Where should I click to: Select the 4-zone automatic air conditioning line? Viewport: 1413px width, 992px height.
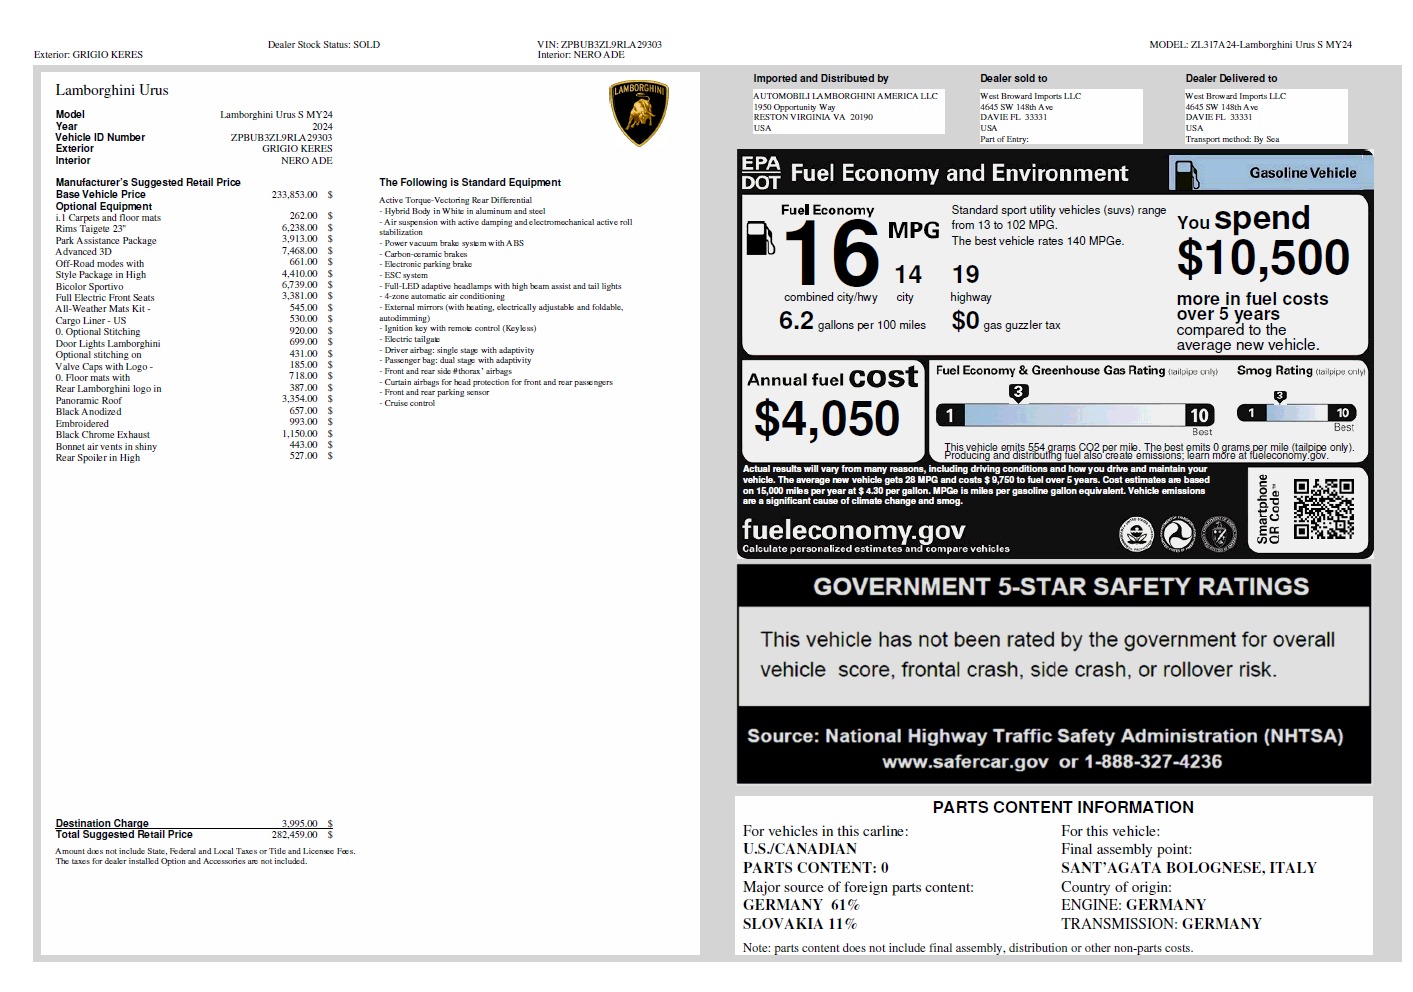pyautogui.click(x=442, y=296)
